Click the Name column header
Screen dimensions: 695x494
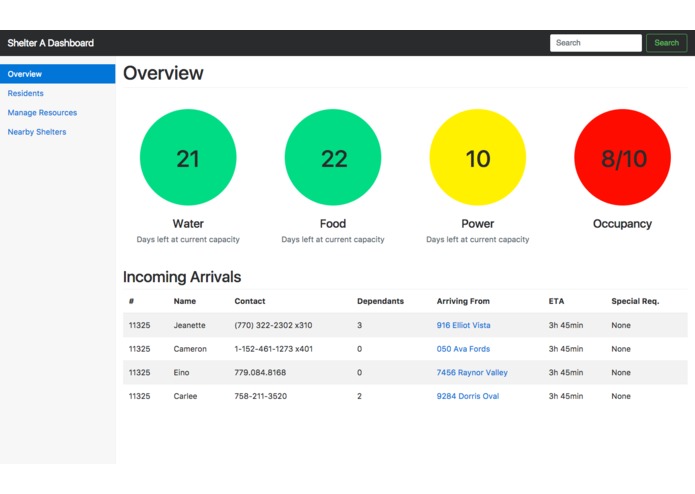pos(185,301)
